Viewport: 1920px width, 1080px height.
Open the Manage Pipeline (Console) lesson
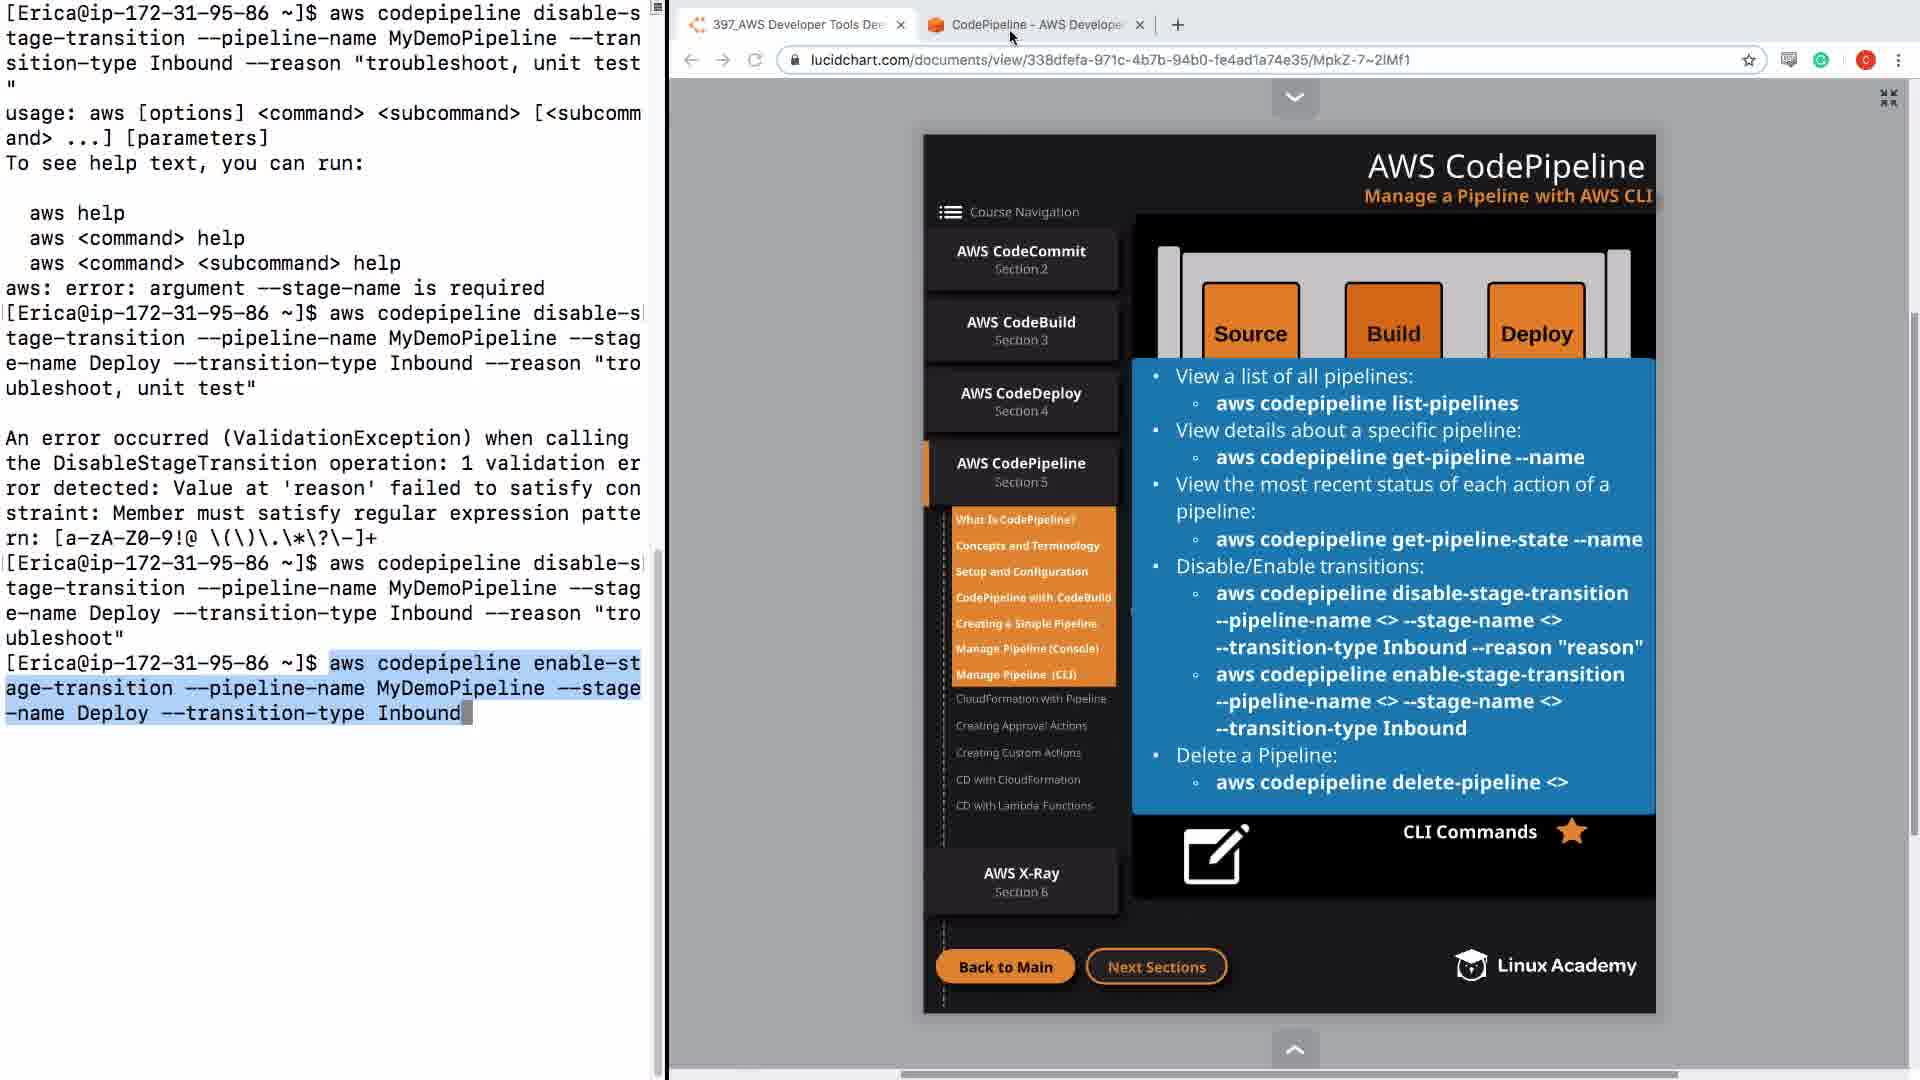click(1027, 649)
